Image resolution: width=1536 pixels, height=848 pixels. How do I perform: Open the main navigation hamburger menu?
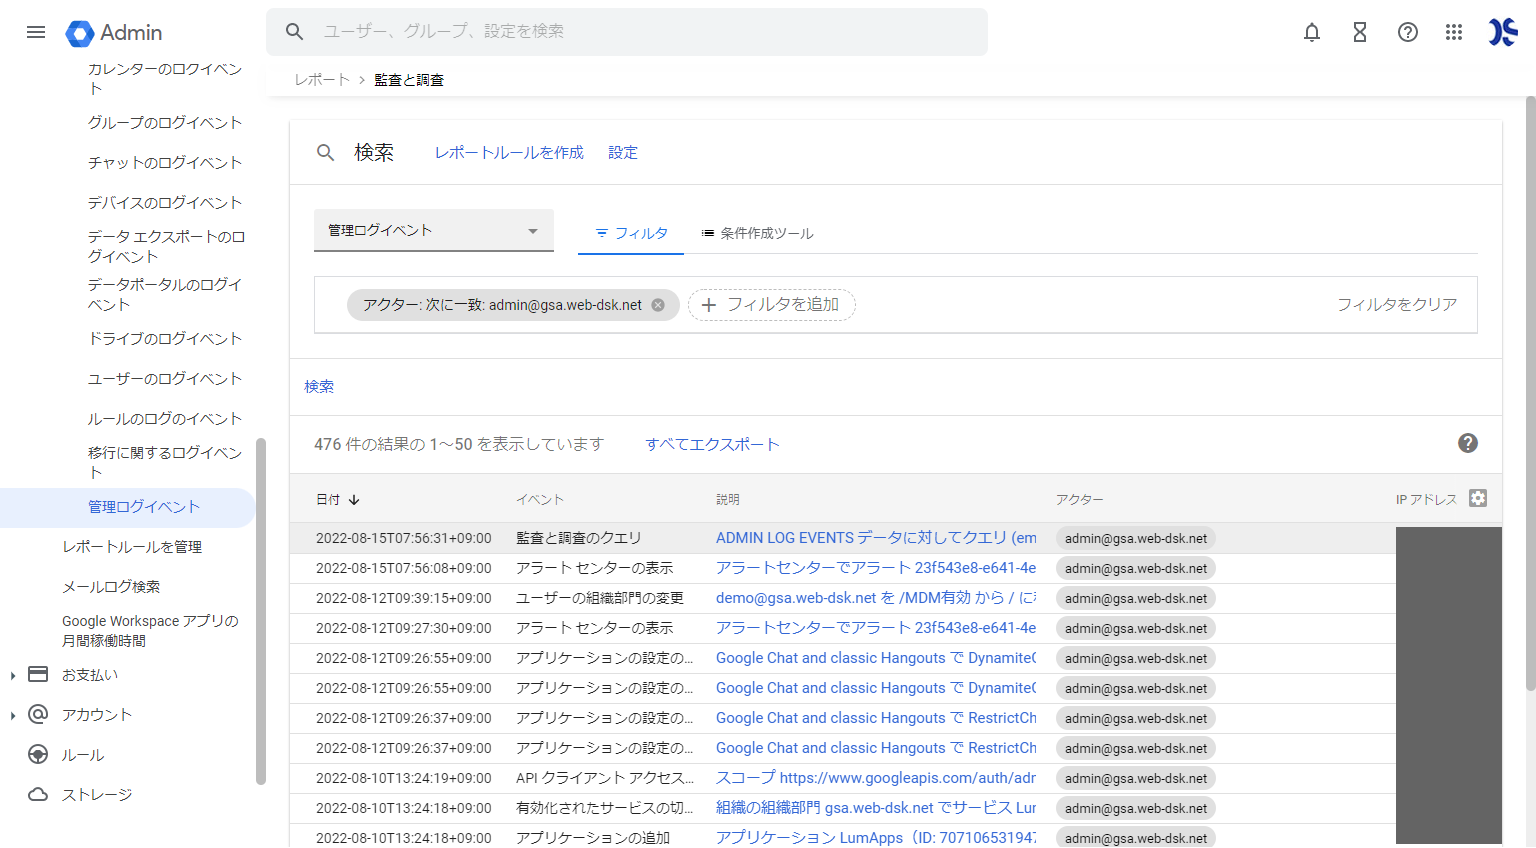point(36,32)
